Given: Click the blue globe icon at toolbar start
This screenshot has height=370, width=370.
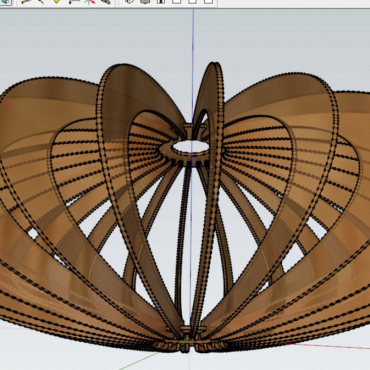Looking at the screenshot, I should click(5, 1).
